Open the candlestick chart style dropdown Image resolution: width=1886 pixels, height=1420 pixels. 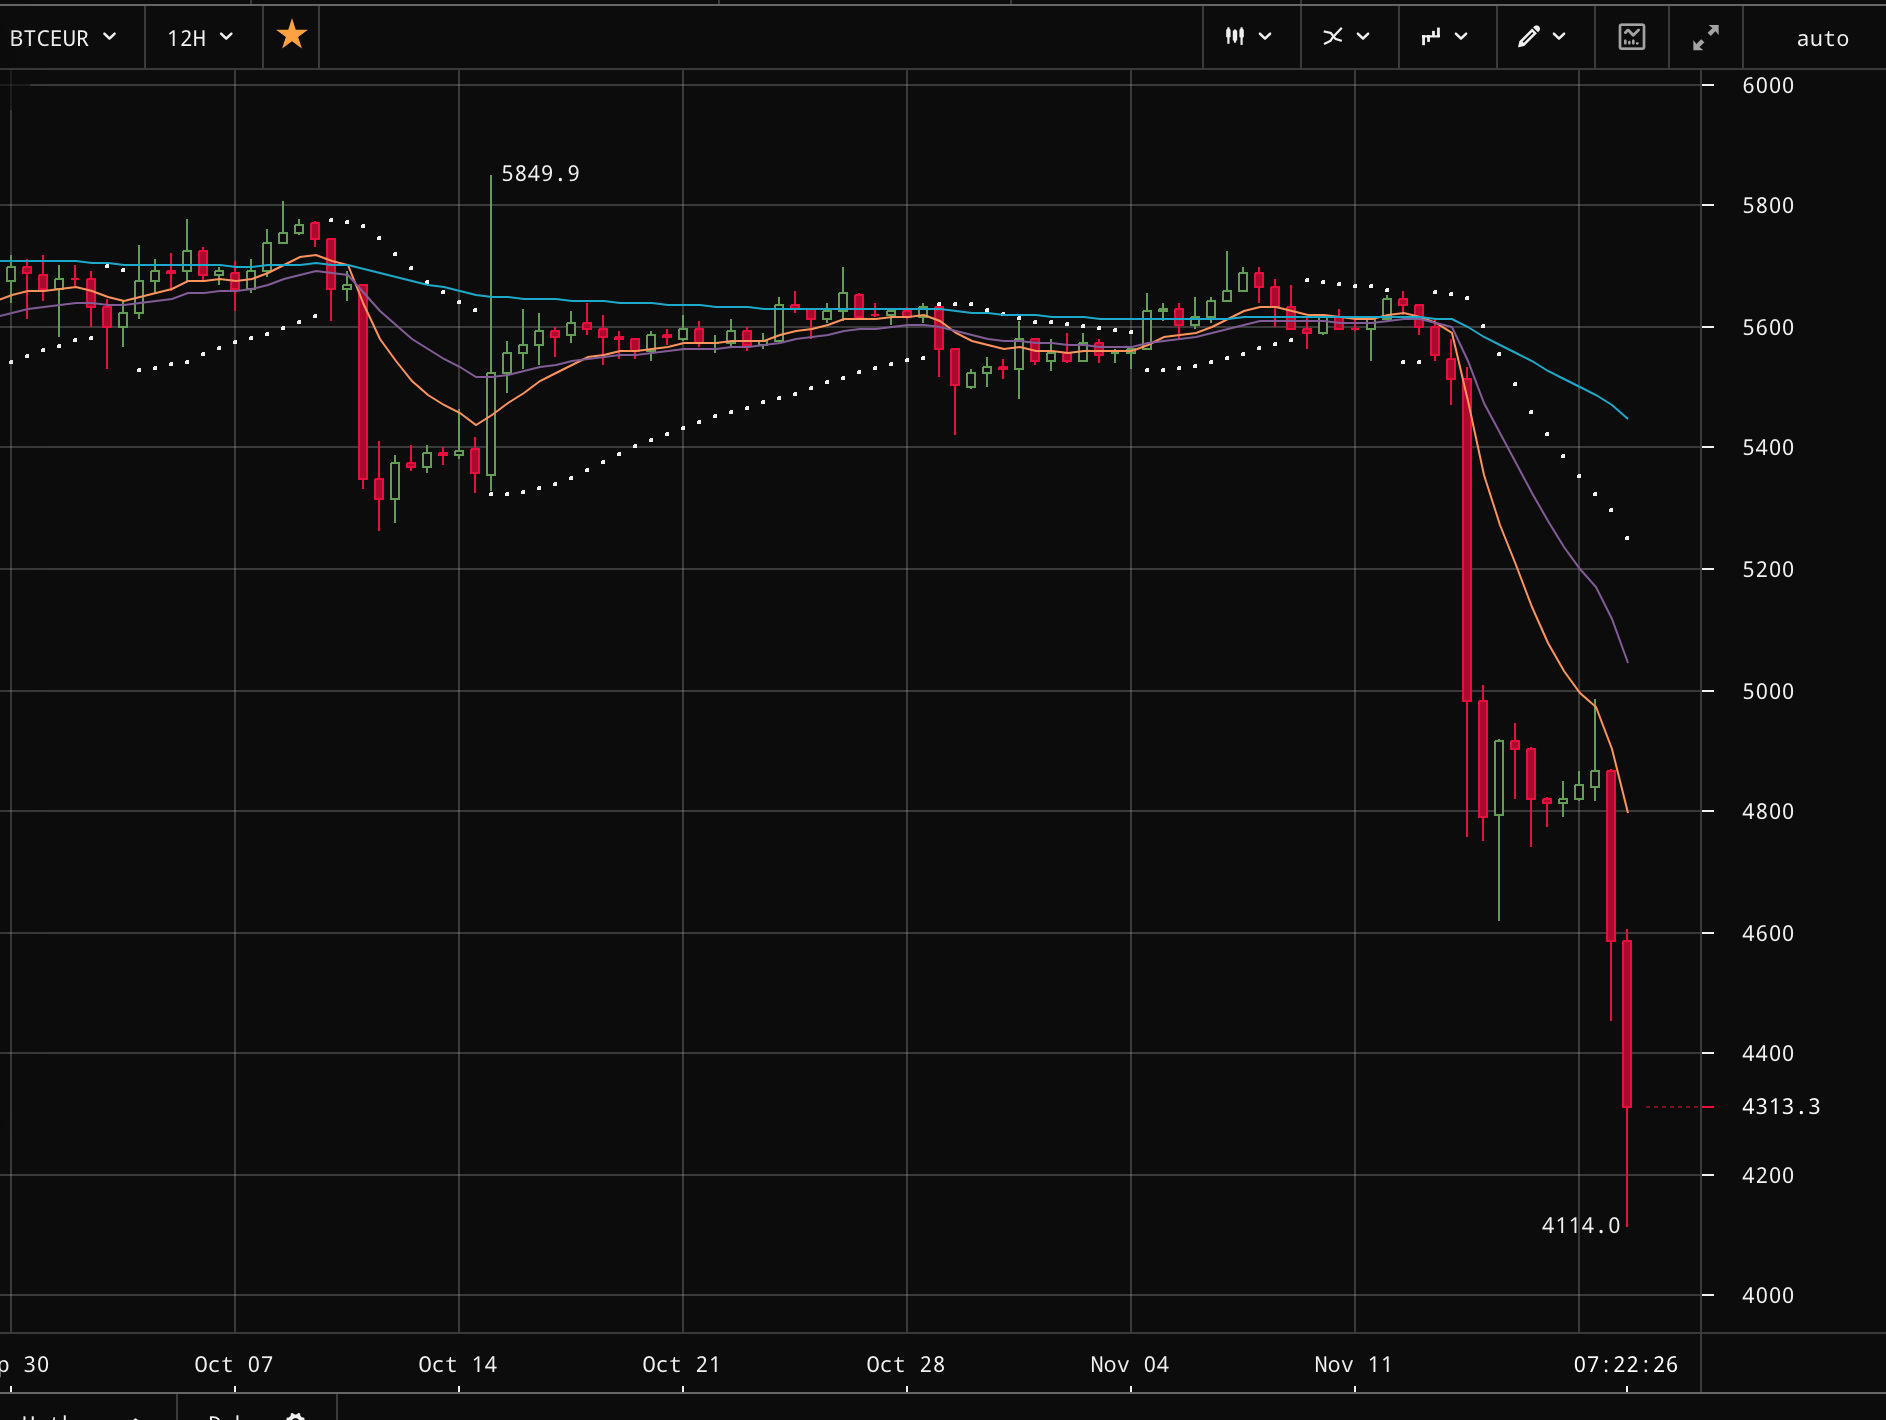tap(1249, 37)
